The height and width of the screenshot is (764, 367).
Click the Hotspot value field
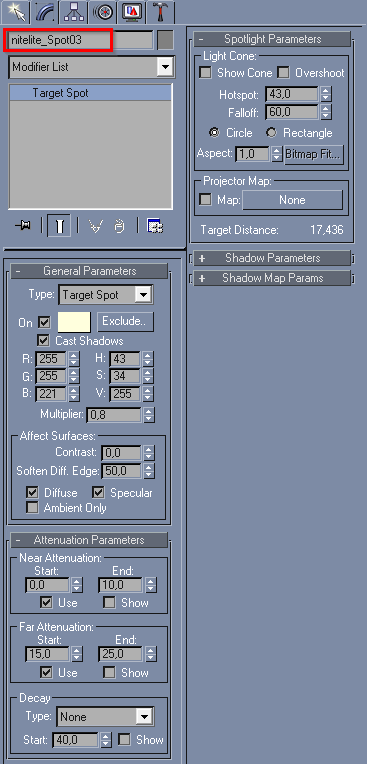[x=292, y=94]
